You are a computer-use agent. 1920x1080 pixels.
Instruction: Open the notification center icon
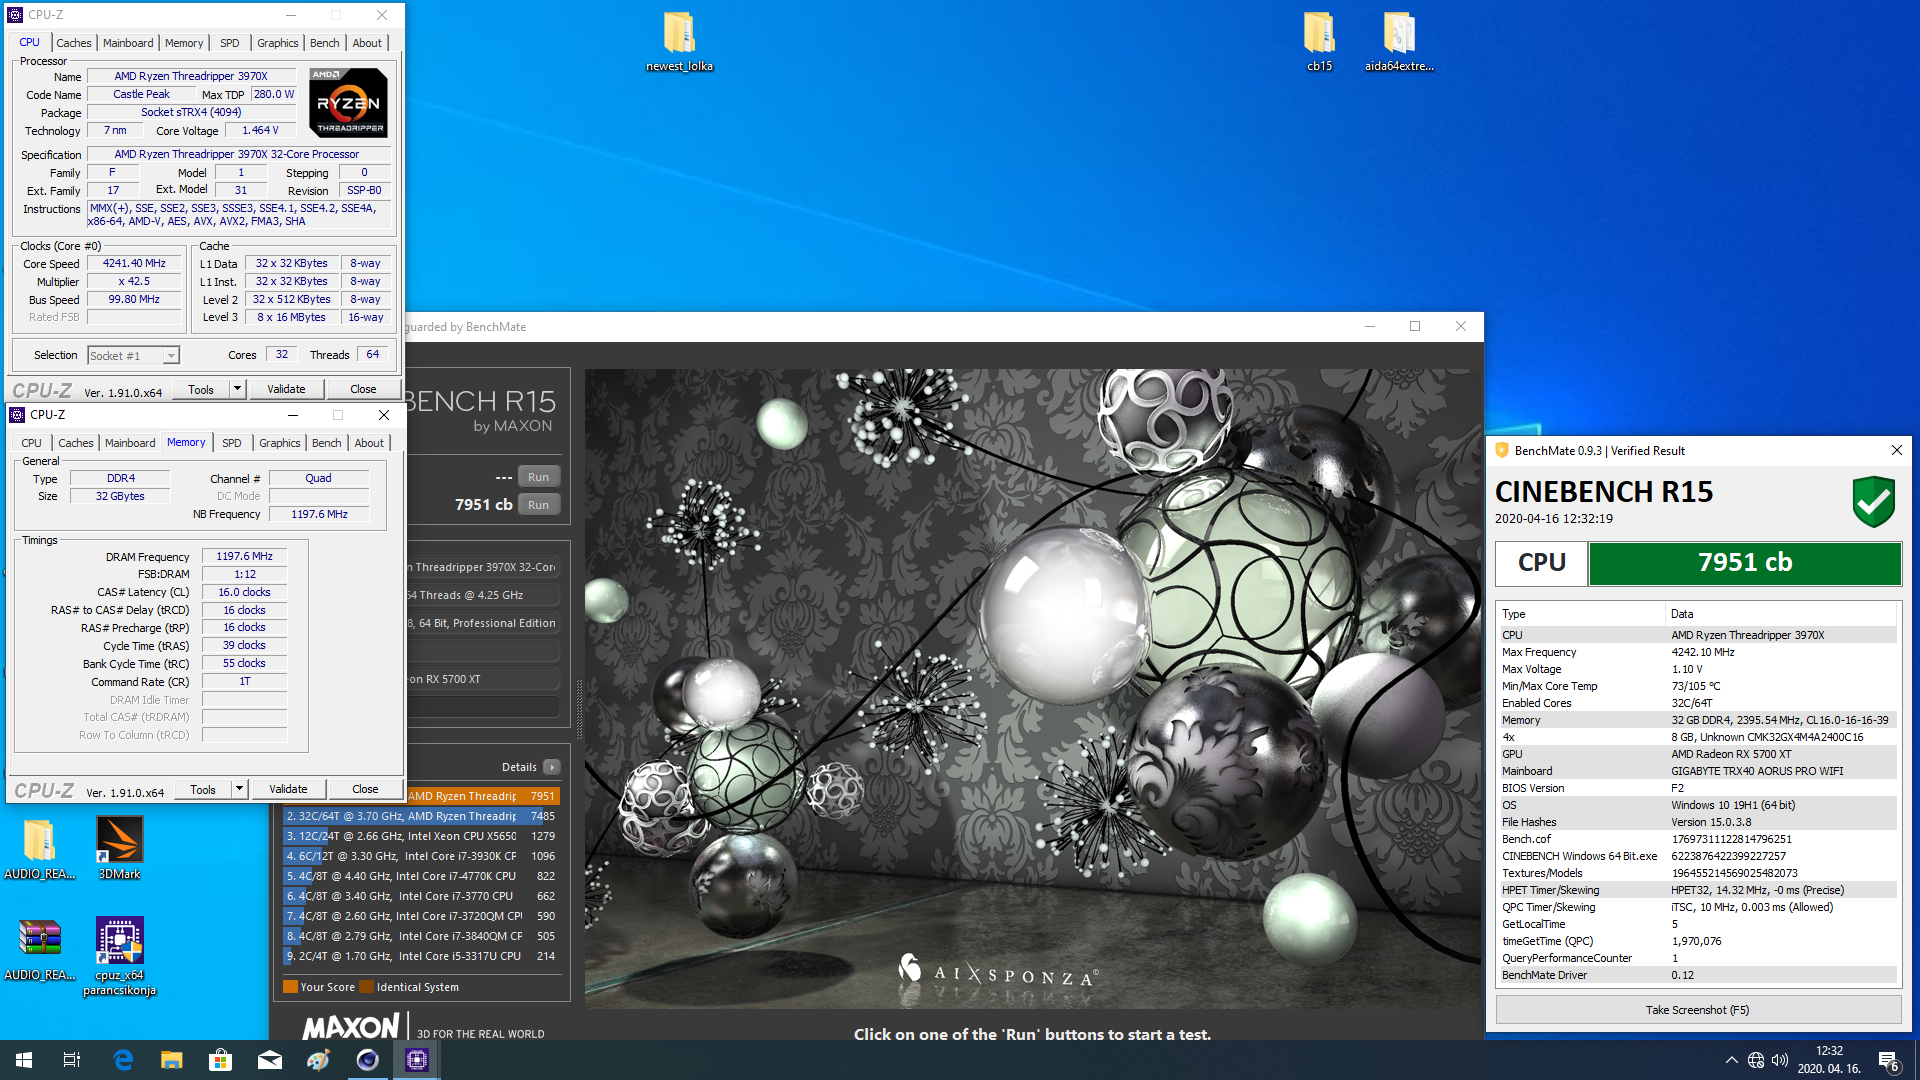(1888, 1060)
